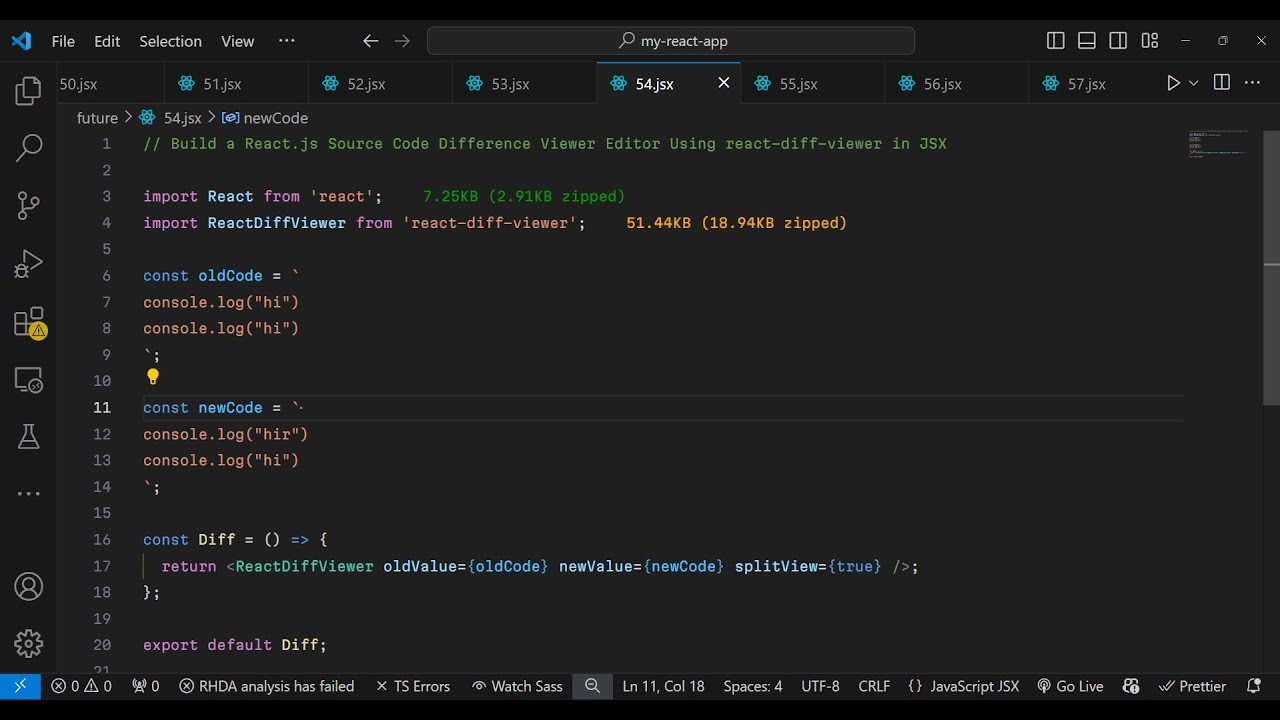
Task: Click line number 17 in gutter
Action: coord(102,566)
